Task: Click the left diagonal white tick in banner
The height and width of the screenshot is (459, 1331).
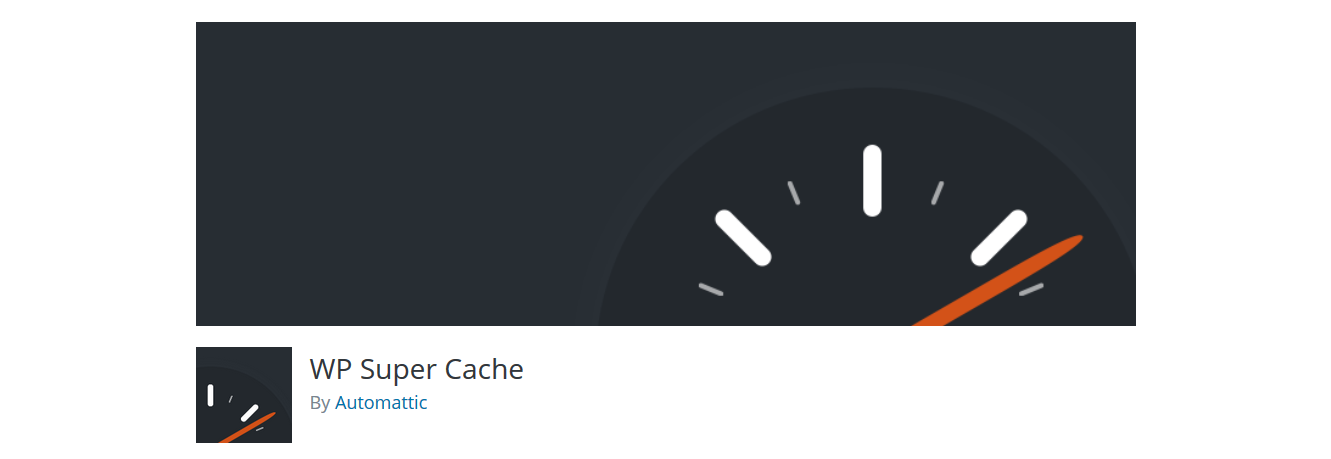Action: 743,238
